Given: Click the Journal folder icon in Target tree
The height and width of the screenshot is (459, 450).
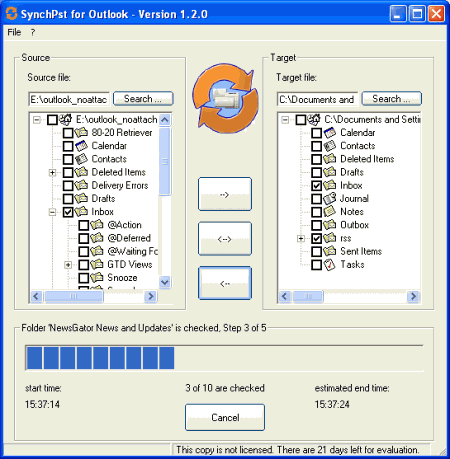Looking at the screenshot, I should tap(330, 199).
